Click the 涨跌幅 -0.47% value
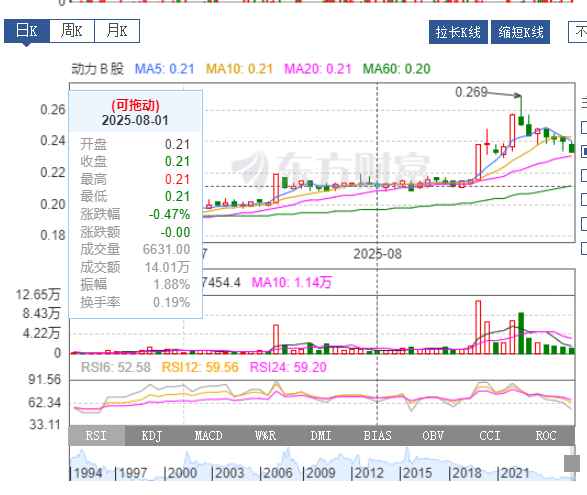587x495 pixels. tap(169, 214)
